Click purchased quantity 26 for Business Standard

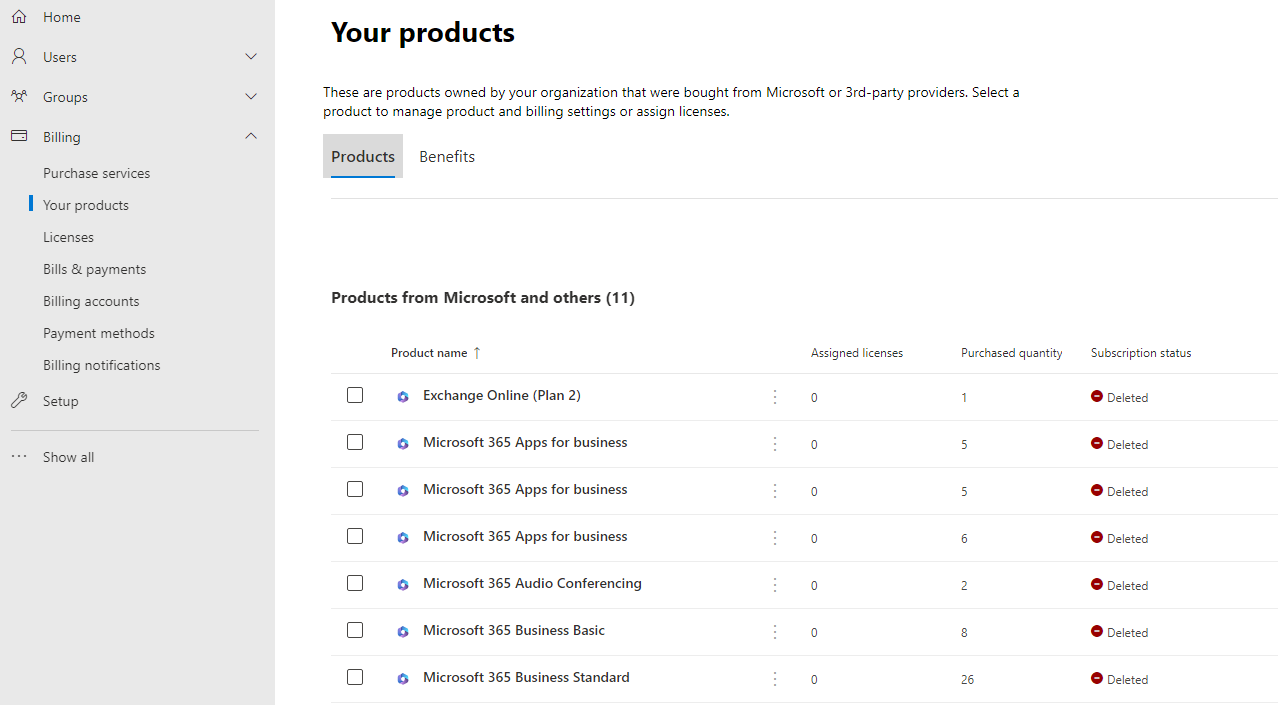[967, 679]
